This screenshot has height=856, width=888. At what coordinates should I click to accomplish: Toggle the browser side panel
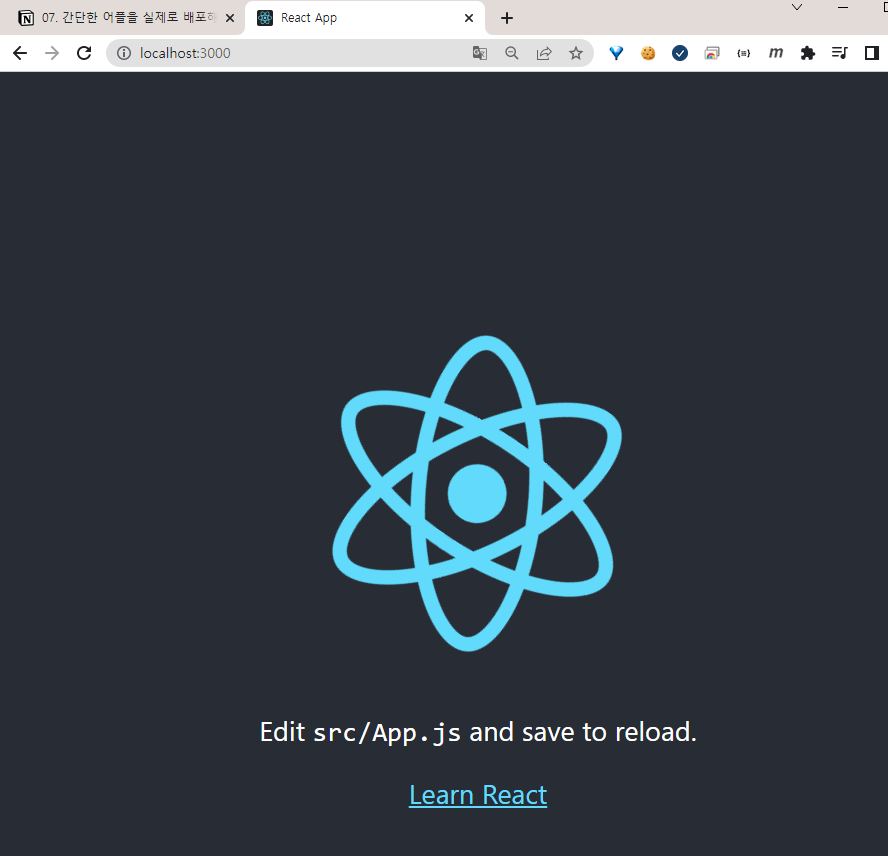tap(872, 53)
